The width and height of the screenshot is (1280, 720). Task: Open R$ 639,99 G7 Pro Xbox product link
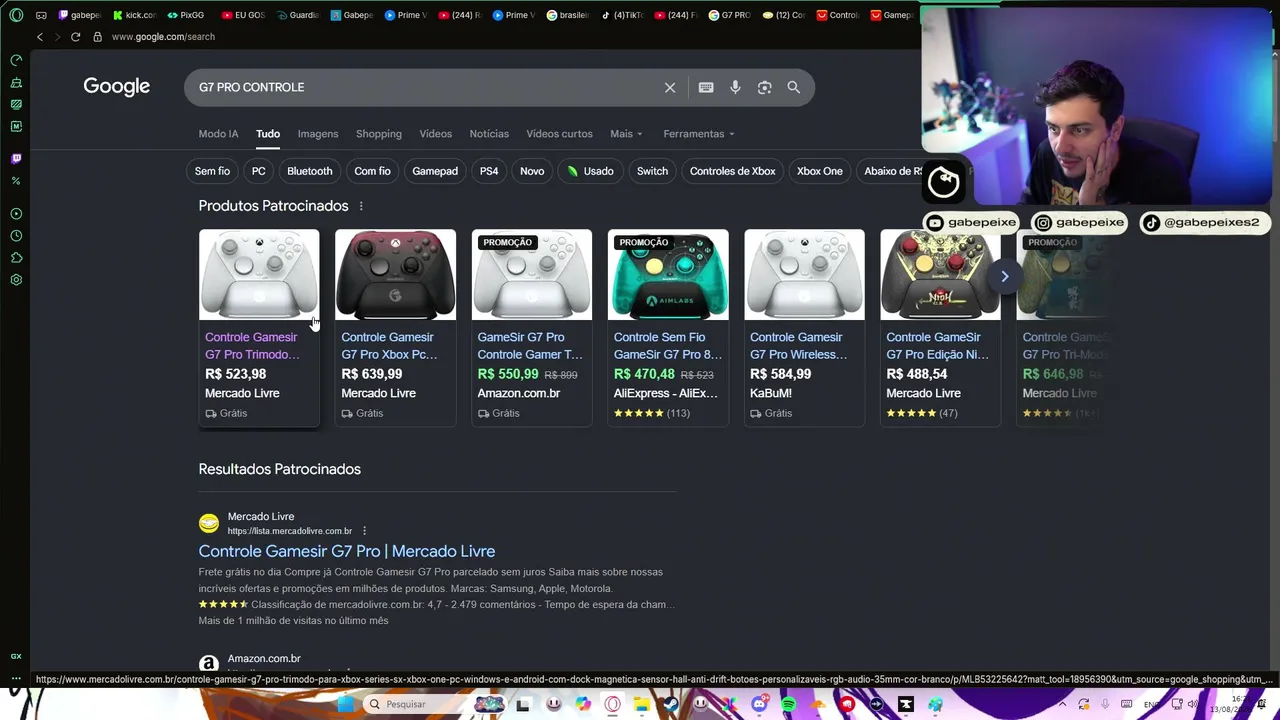[389, 346]
